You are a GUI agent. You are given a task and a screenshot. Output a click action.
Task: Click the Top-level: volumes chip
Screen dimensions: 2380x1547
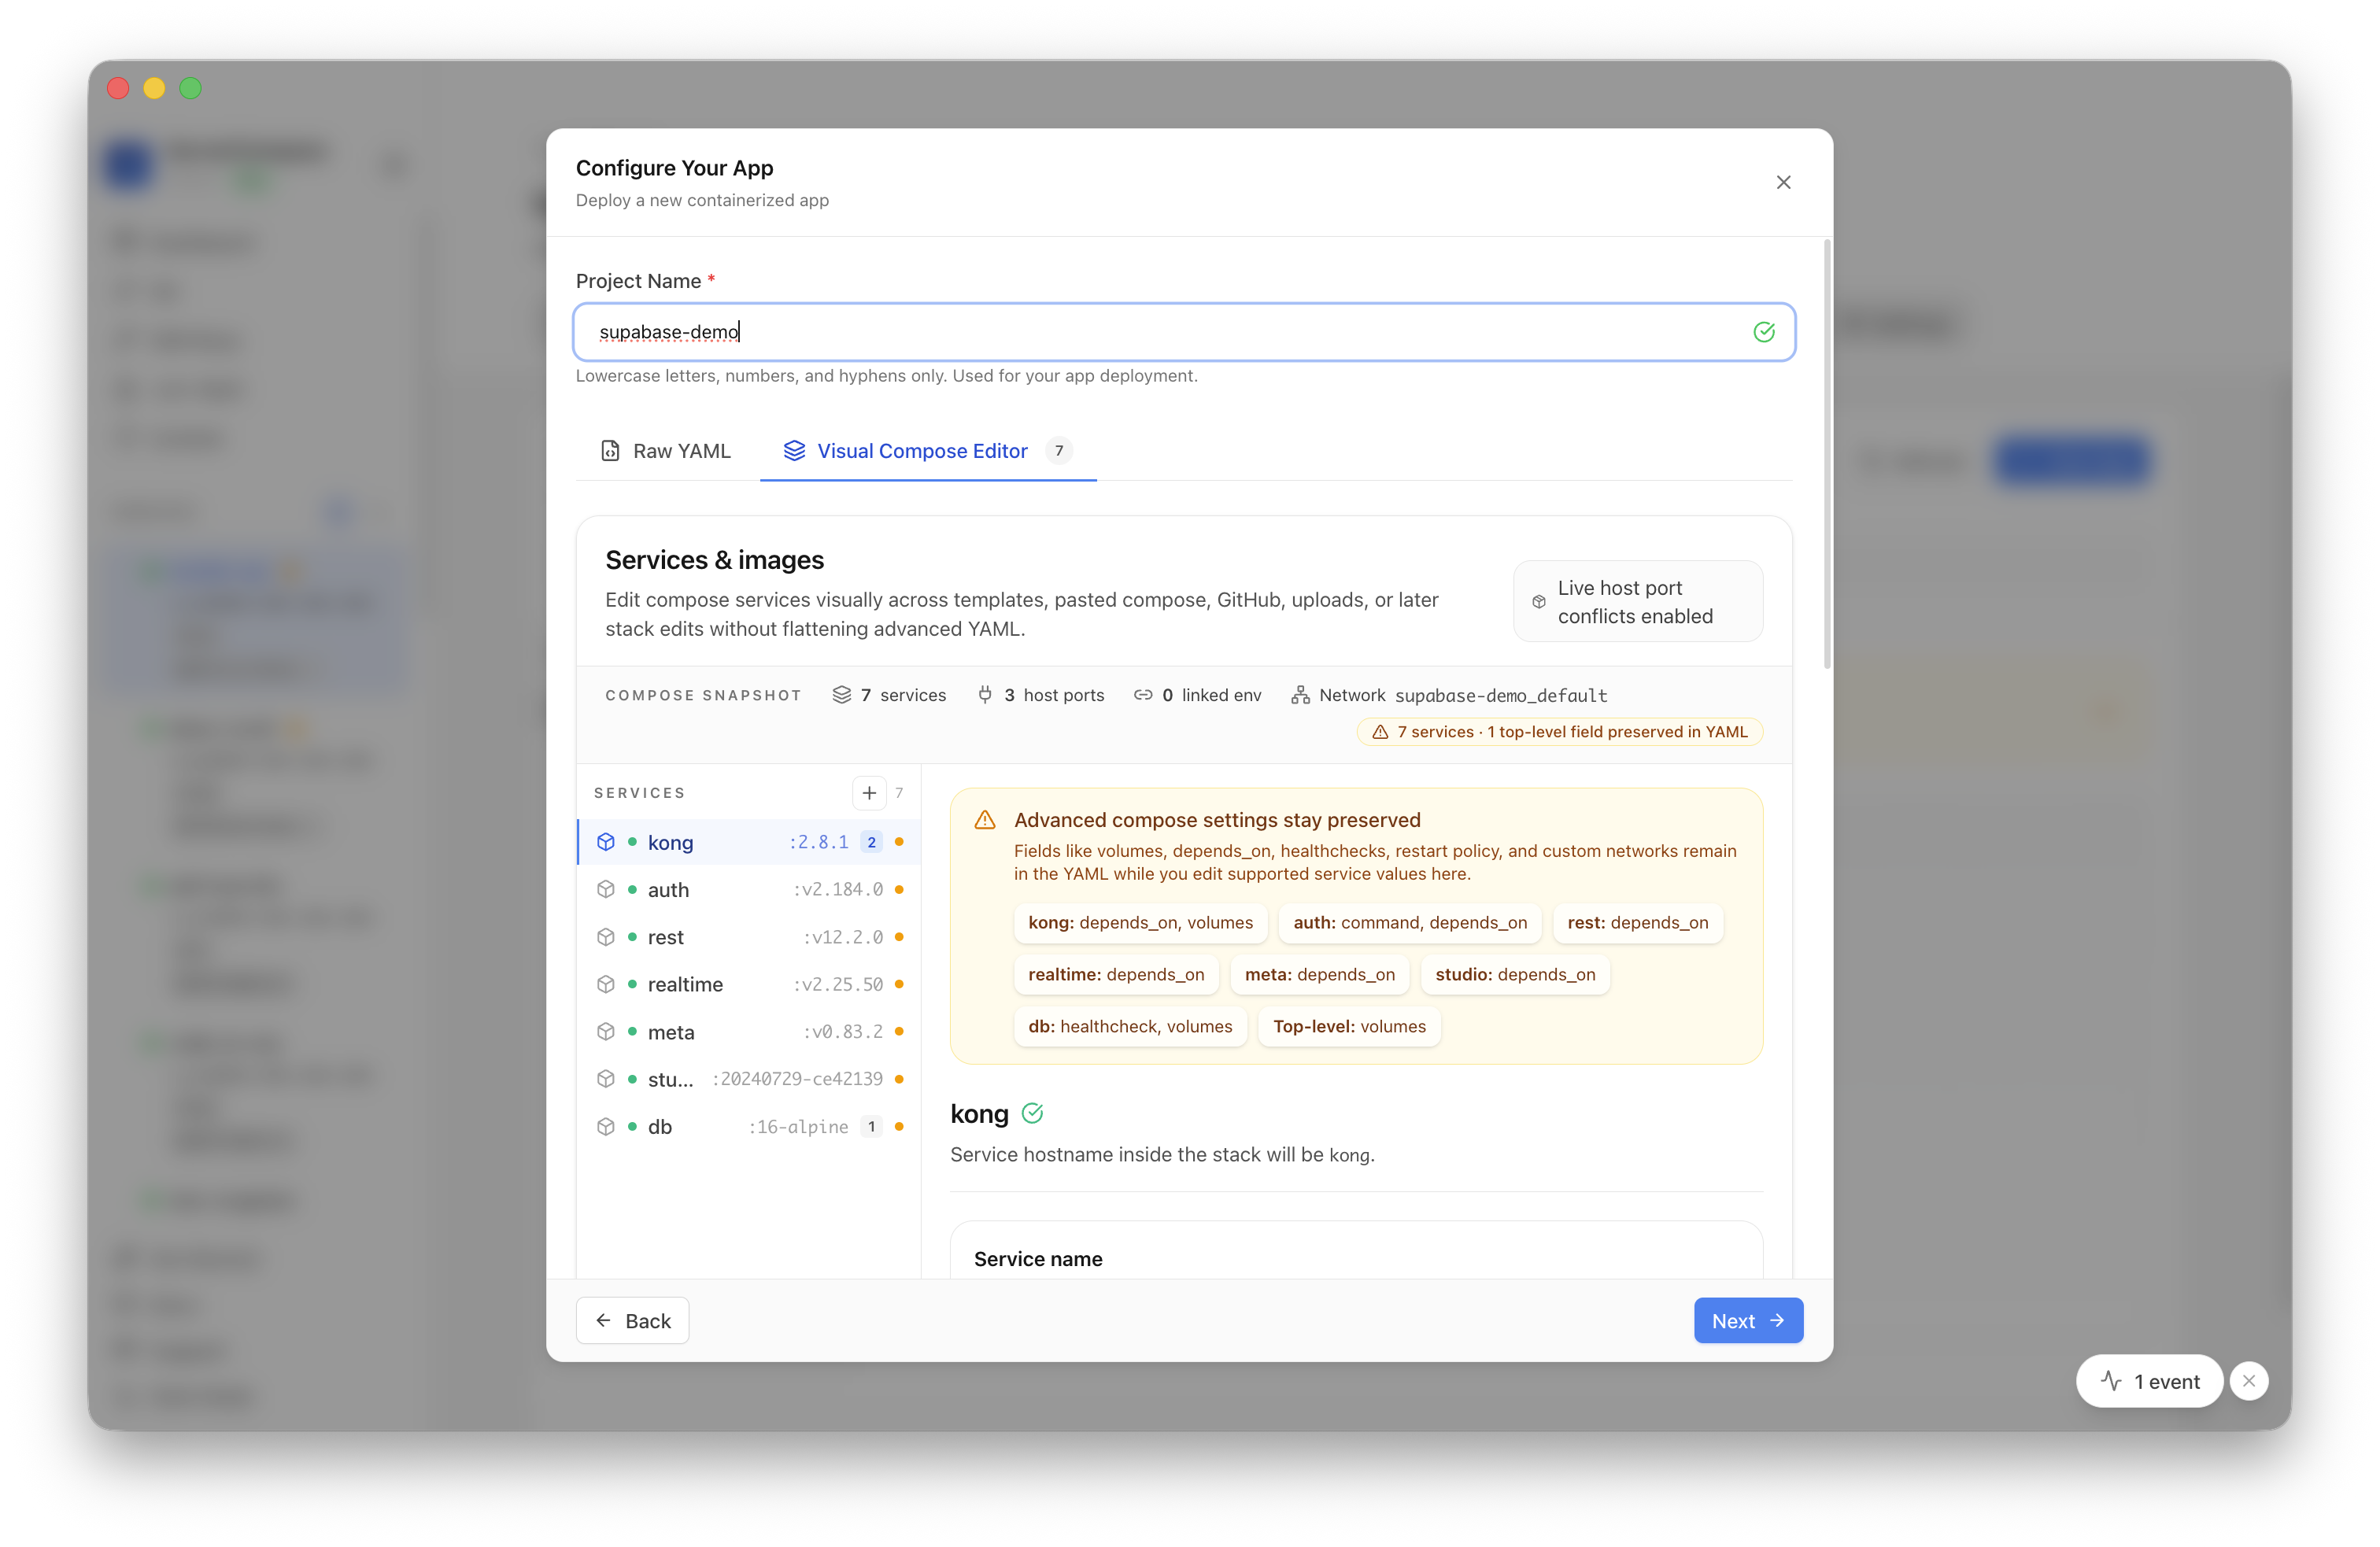tap(1349, 1026)
